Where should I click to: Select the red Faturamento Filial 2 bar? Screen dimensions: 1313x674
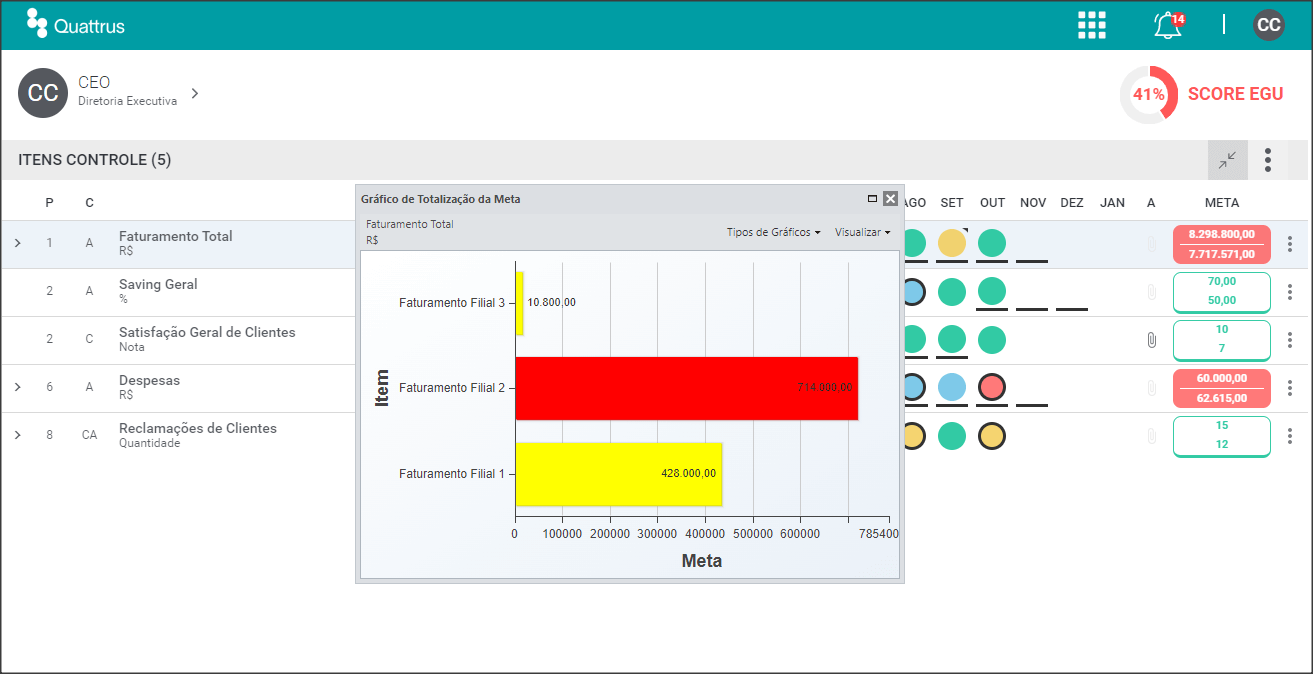pos(686,388)
